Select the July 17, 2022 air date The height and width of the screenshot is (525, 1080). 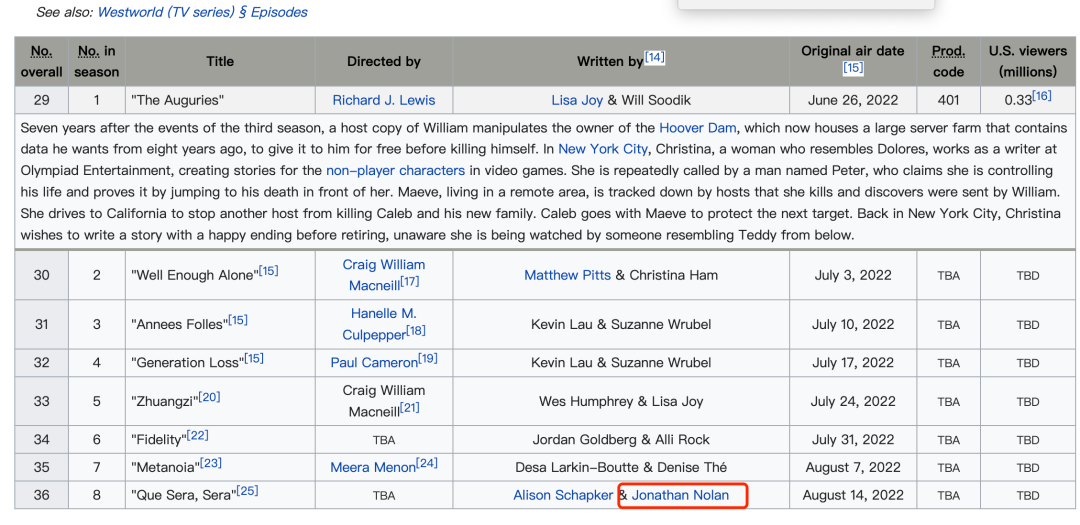853,363
